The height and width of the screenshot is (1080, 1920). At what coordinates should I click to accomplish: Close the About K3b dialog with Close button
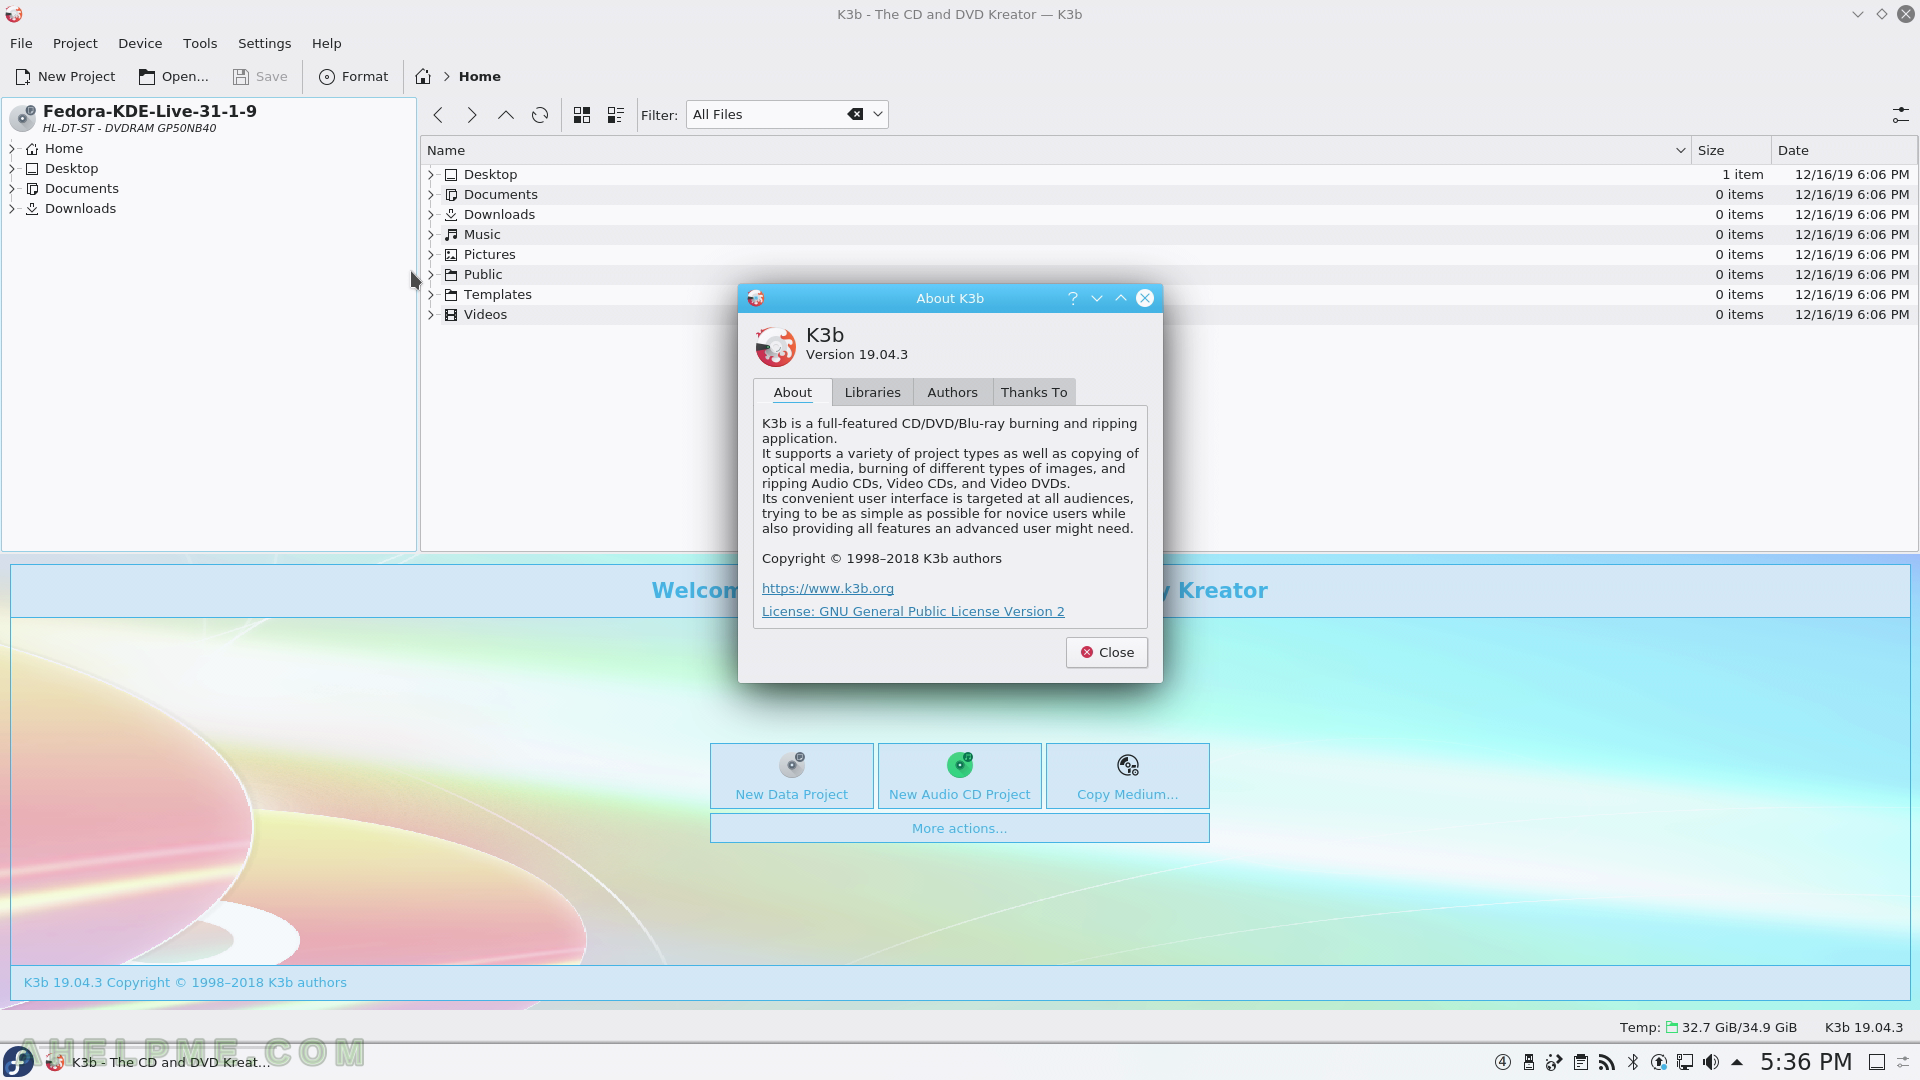coord(1106,652)
